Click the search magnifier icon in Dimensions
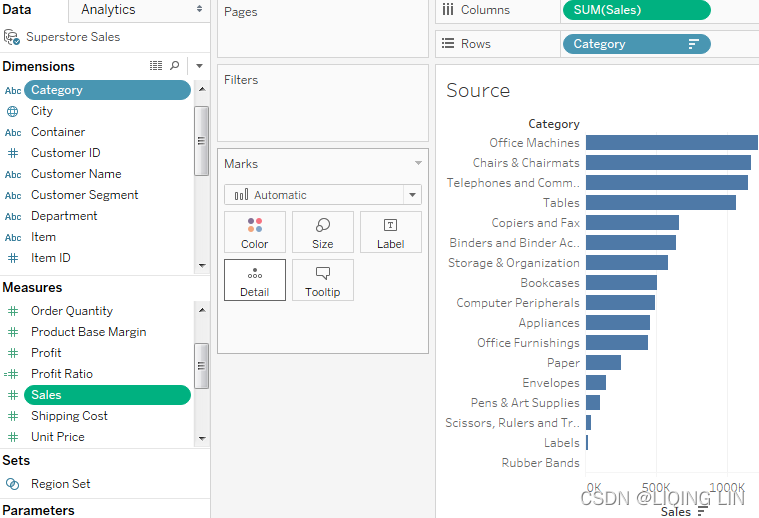 175,65
